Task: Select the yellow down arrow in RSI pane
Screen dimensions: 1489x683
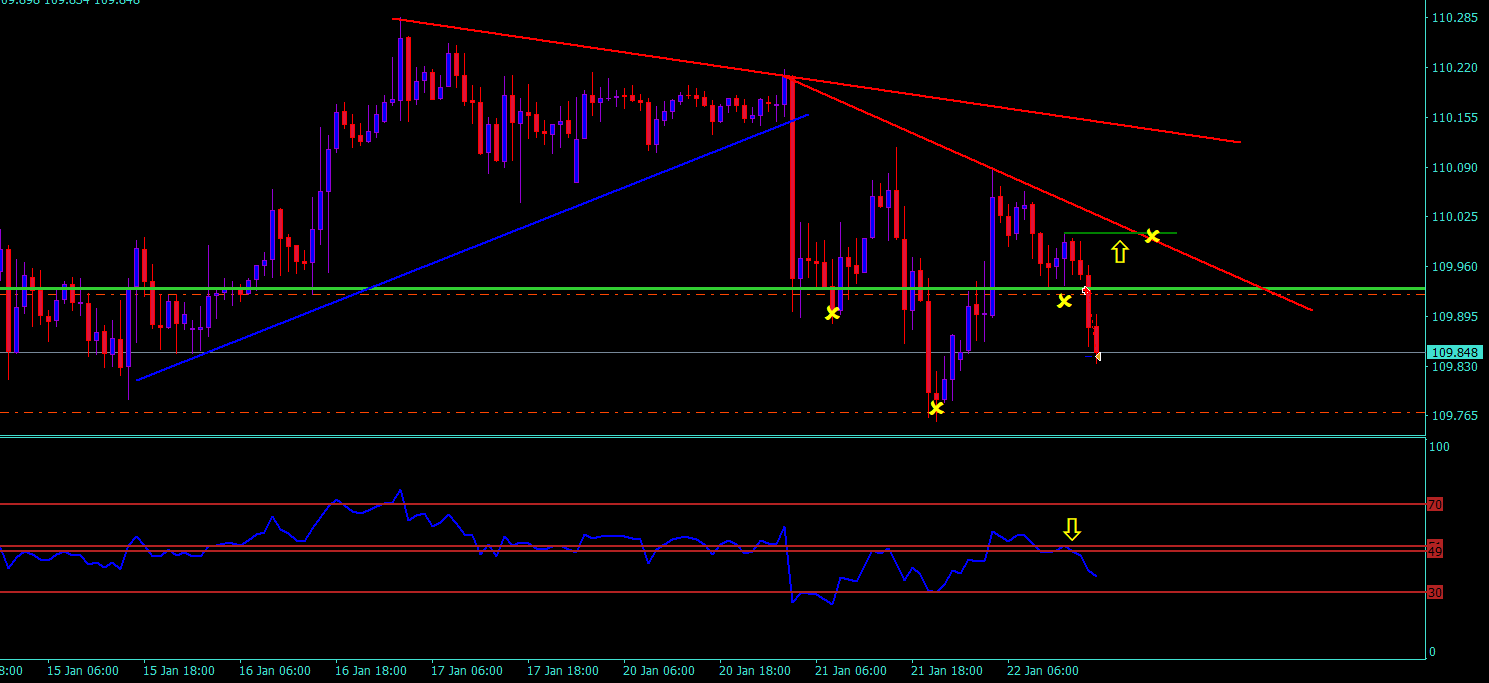Action: pos(1072,529)
